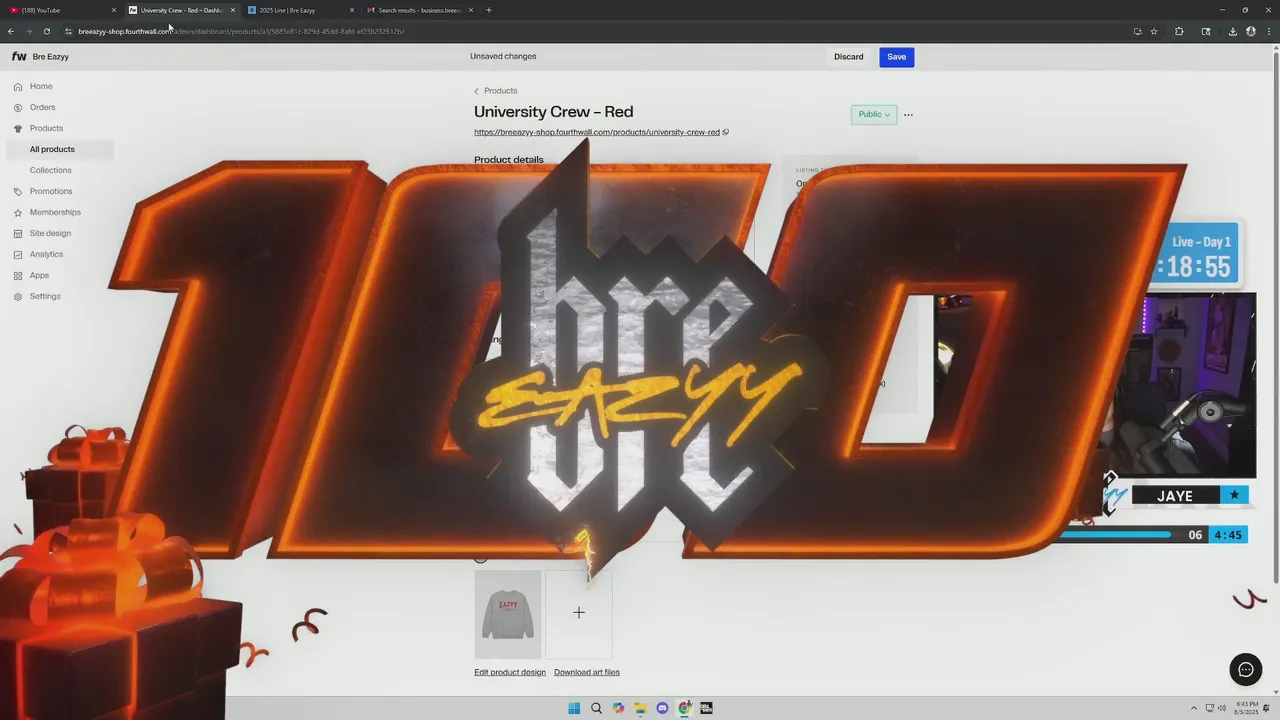The height and width of the screenshot is (720, 1280).
Task: Open the browser extensions puzzle icon
Action: (1179, 31)
